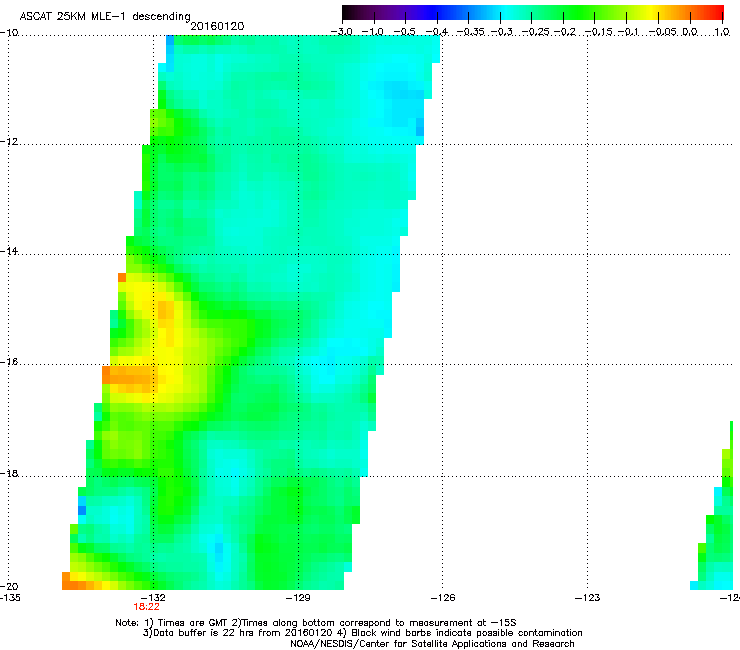Click the -3.0 label on the color scale
Viewport: 740px width, 650px height.
pyautogui.click(x=342, y=32)
